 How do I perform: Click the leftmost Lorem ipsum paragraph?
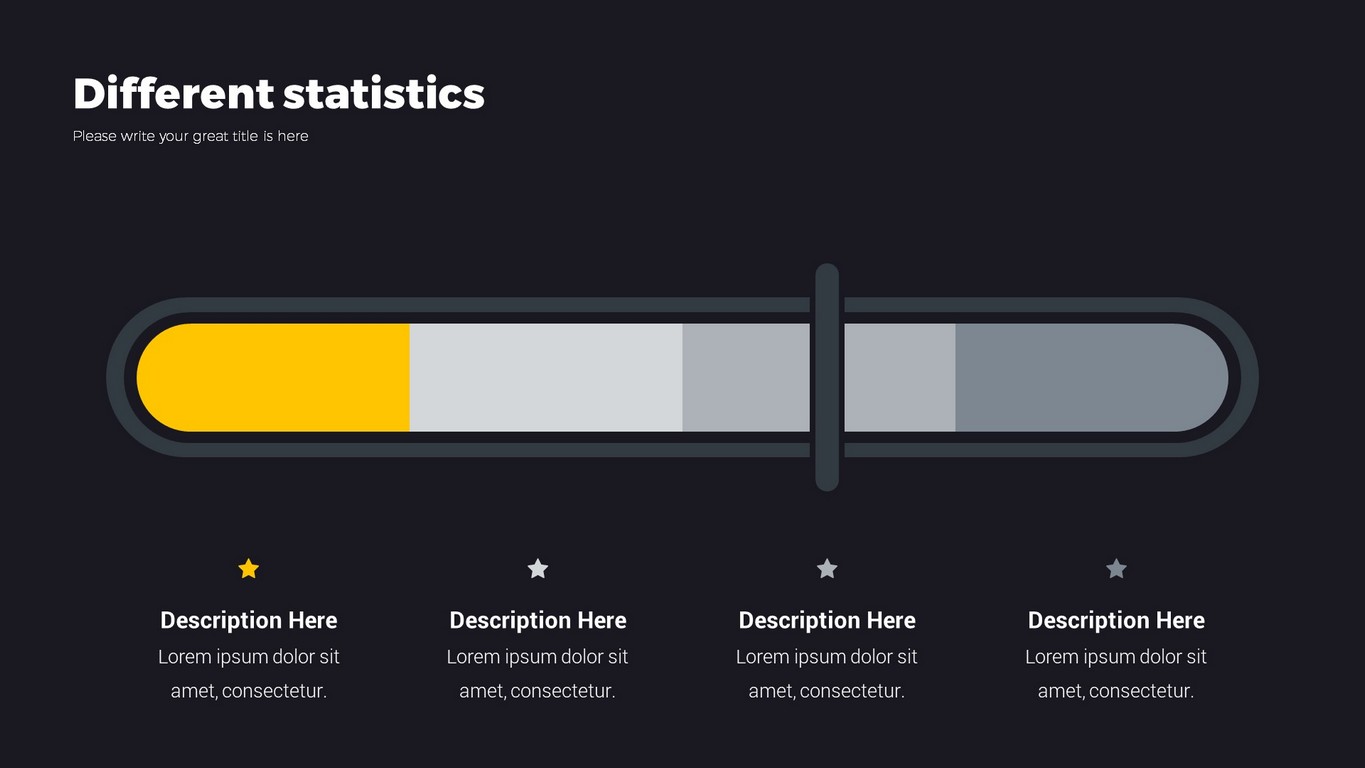pyautogui.click(x=249, y=673)
